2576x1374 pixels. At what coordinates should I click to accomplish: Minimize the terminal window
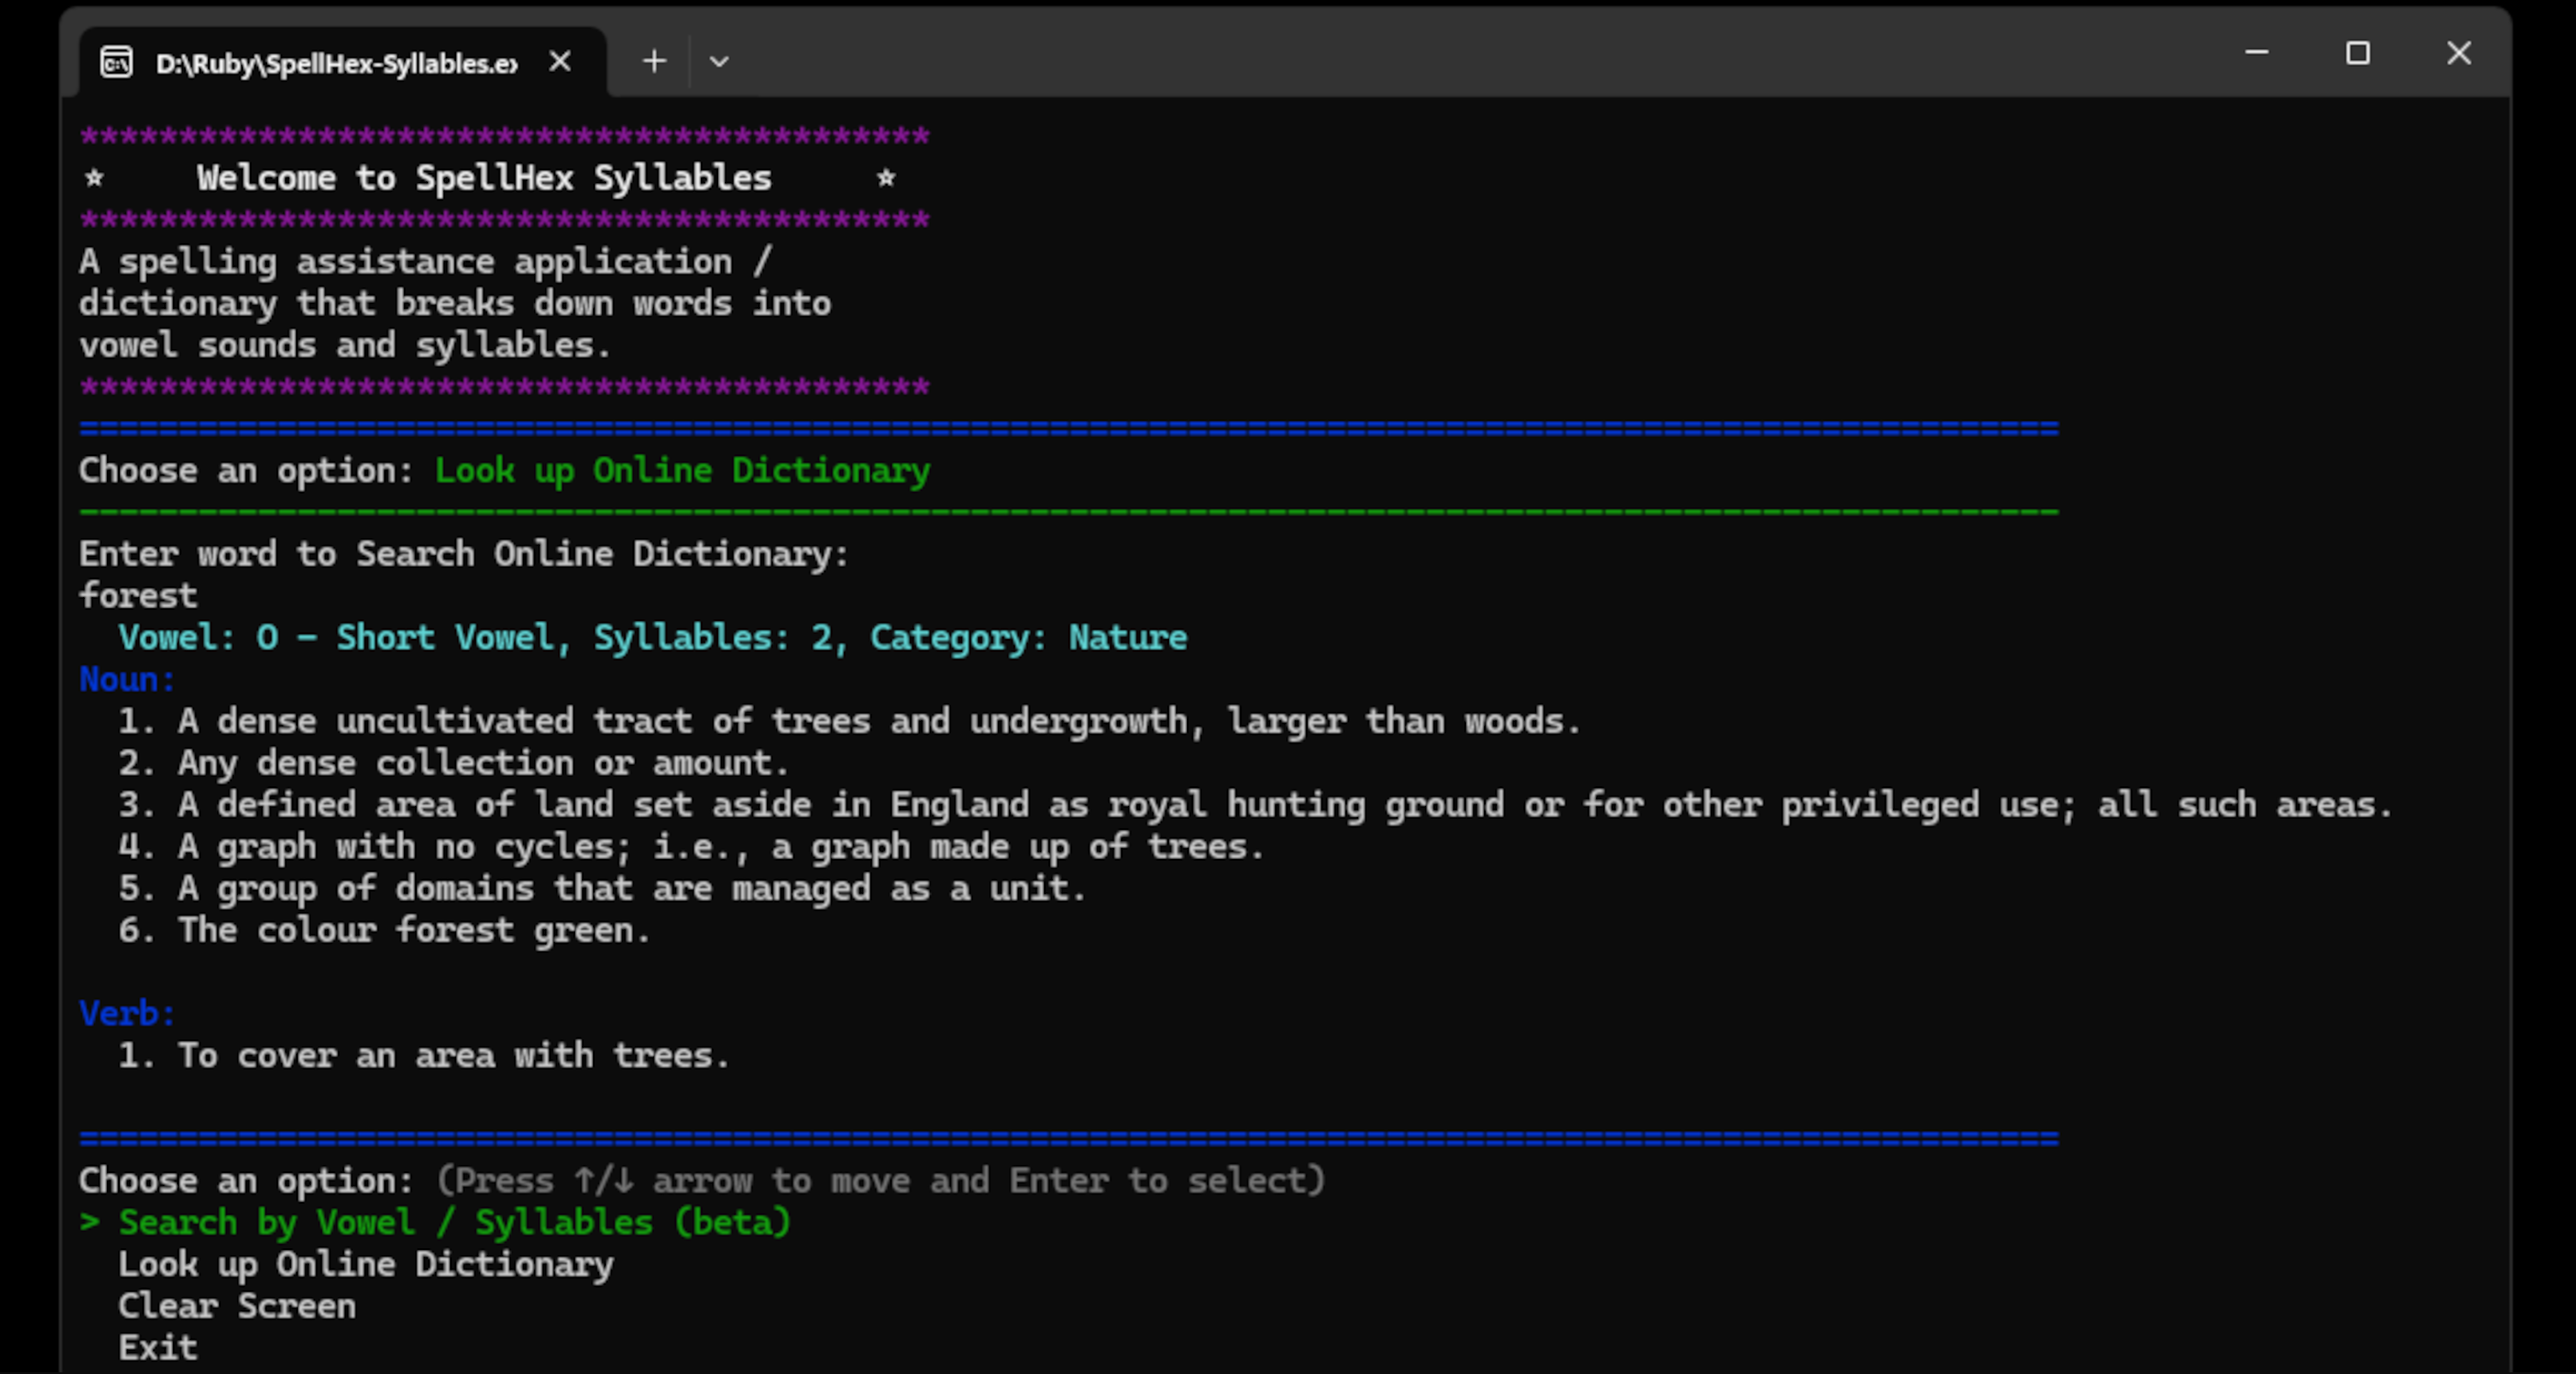pyautogui.click(x=2256, y=52)
